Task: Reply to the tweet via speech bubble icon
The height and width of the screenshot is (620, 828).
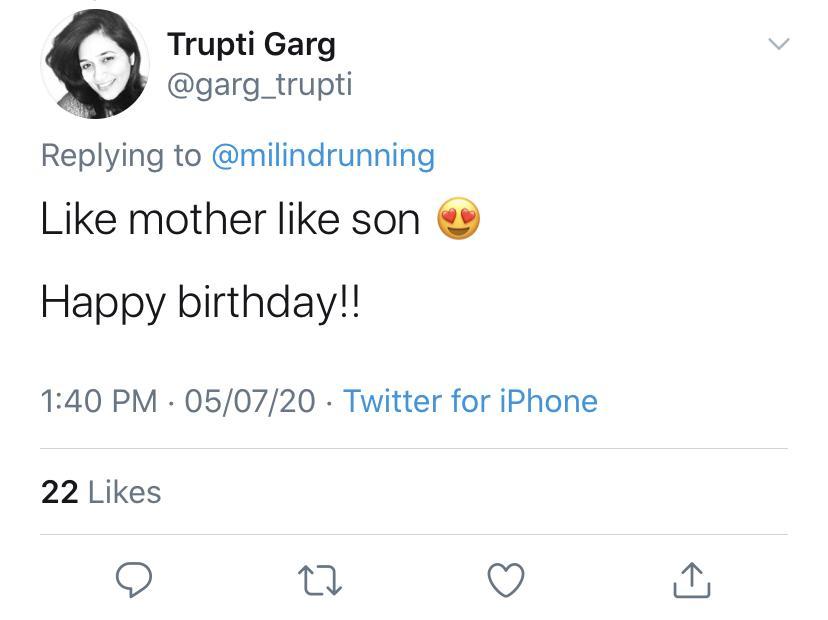Action: click(134, 580)
